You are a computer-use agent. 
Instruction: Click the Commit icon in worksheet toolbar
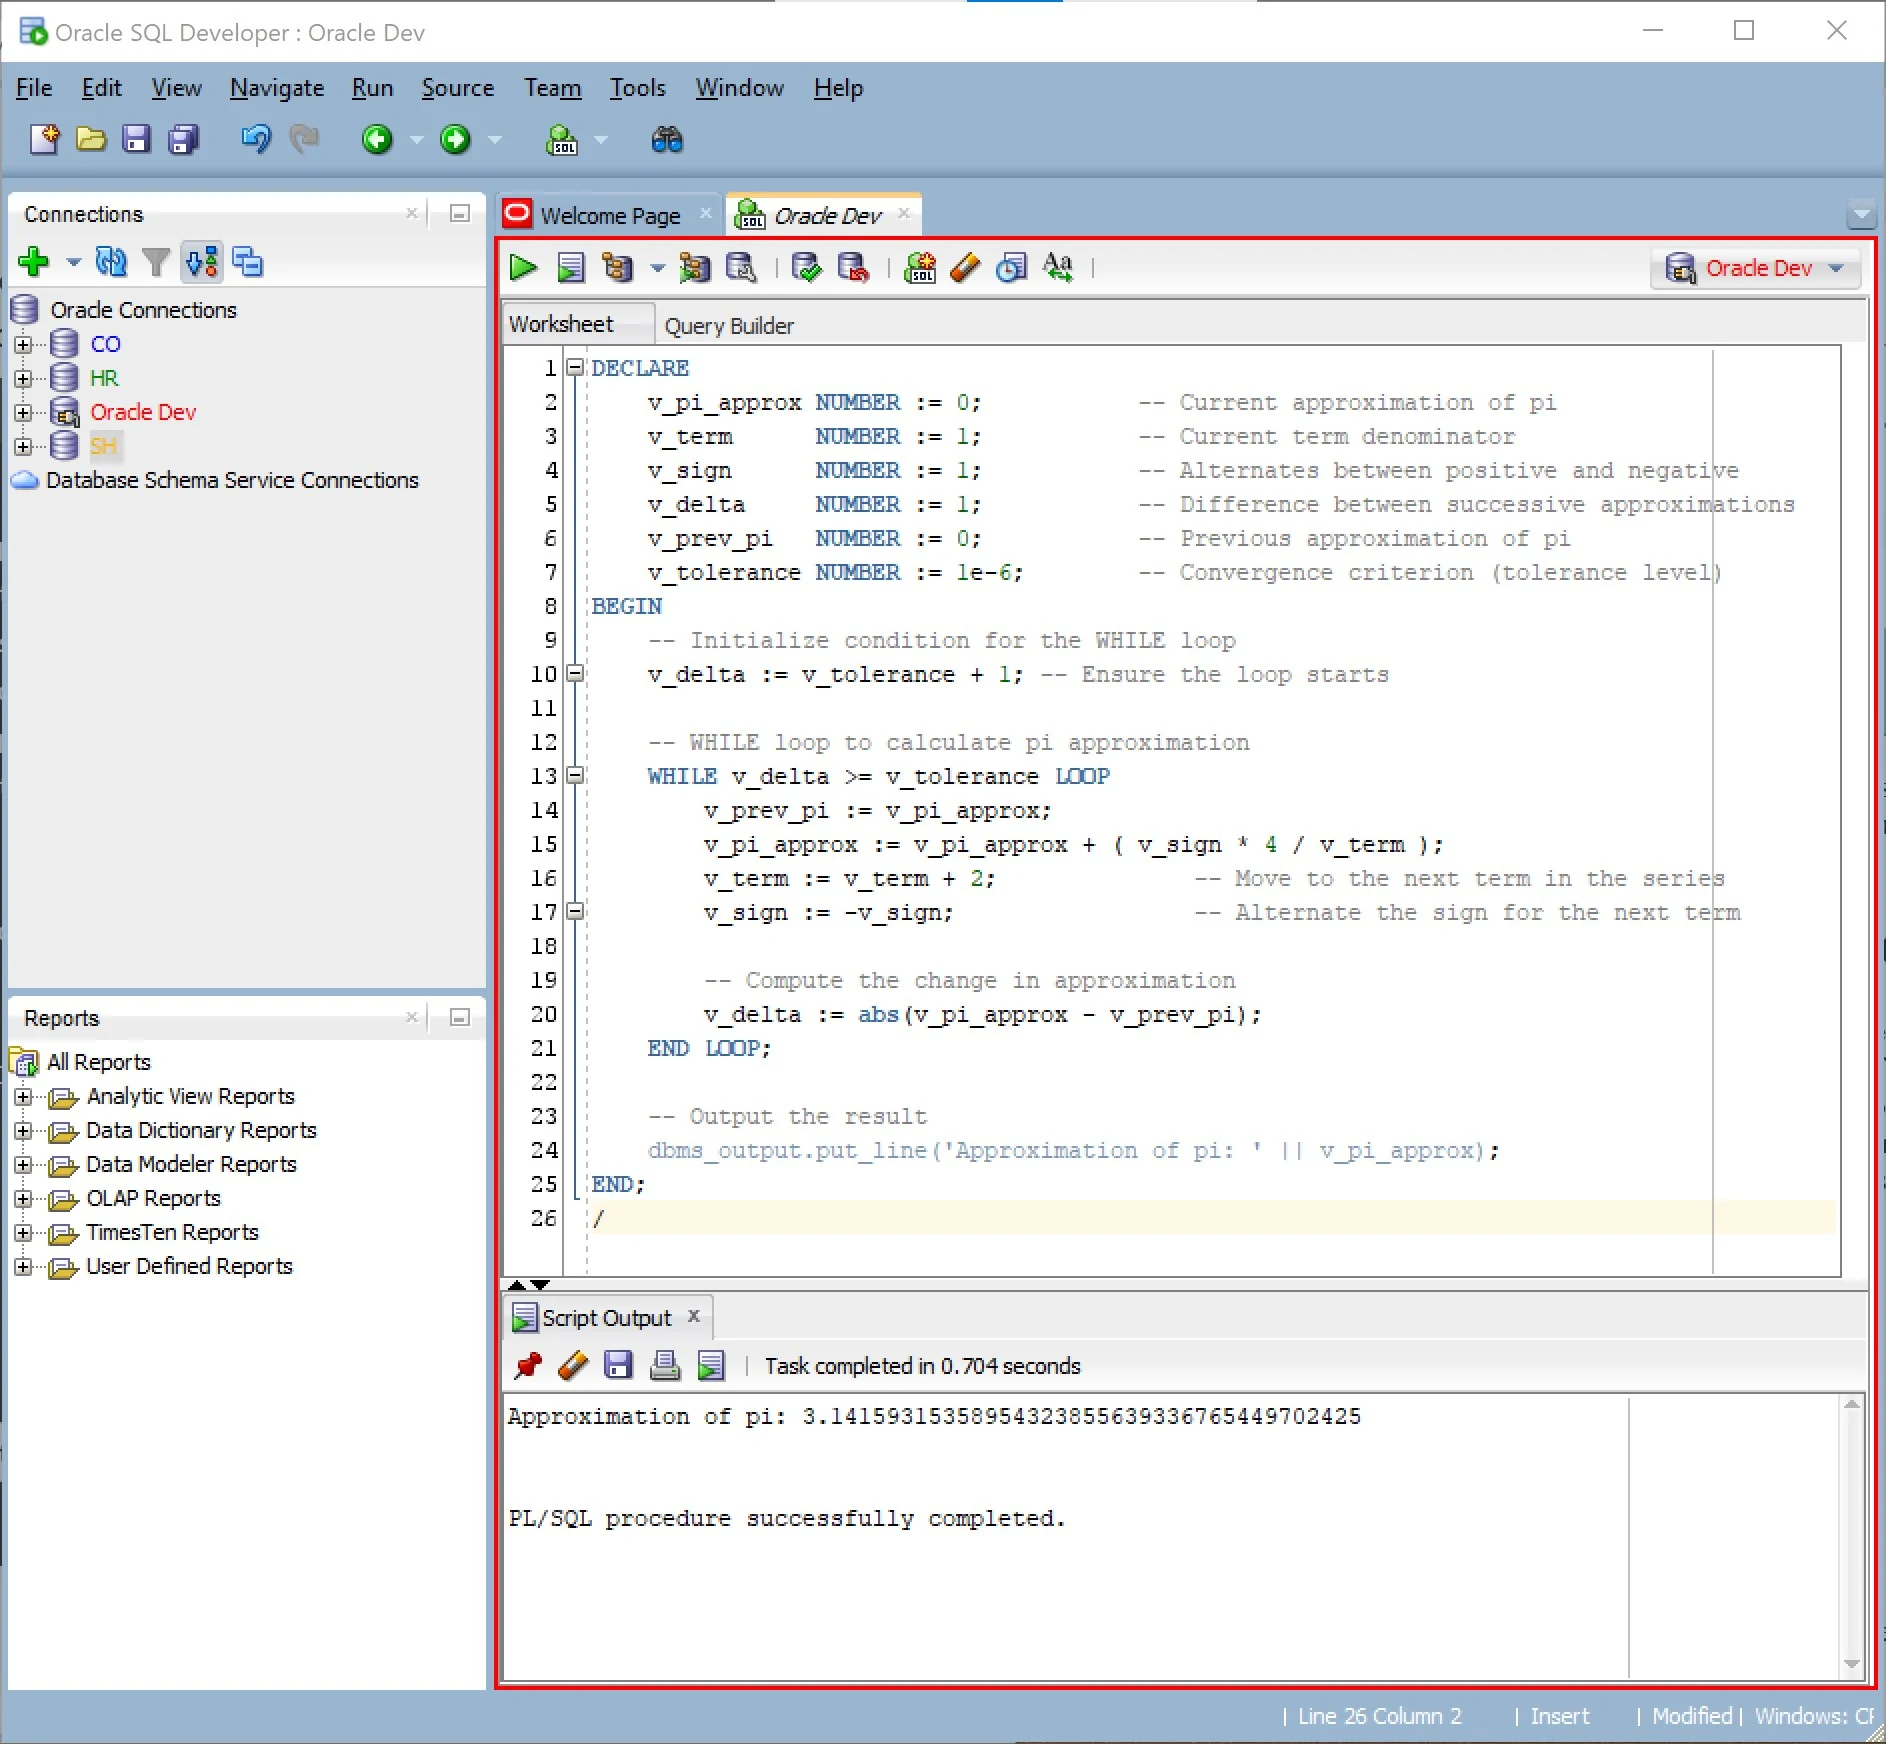coord(806,268)
